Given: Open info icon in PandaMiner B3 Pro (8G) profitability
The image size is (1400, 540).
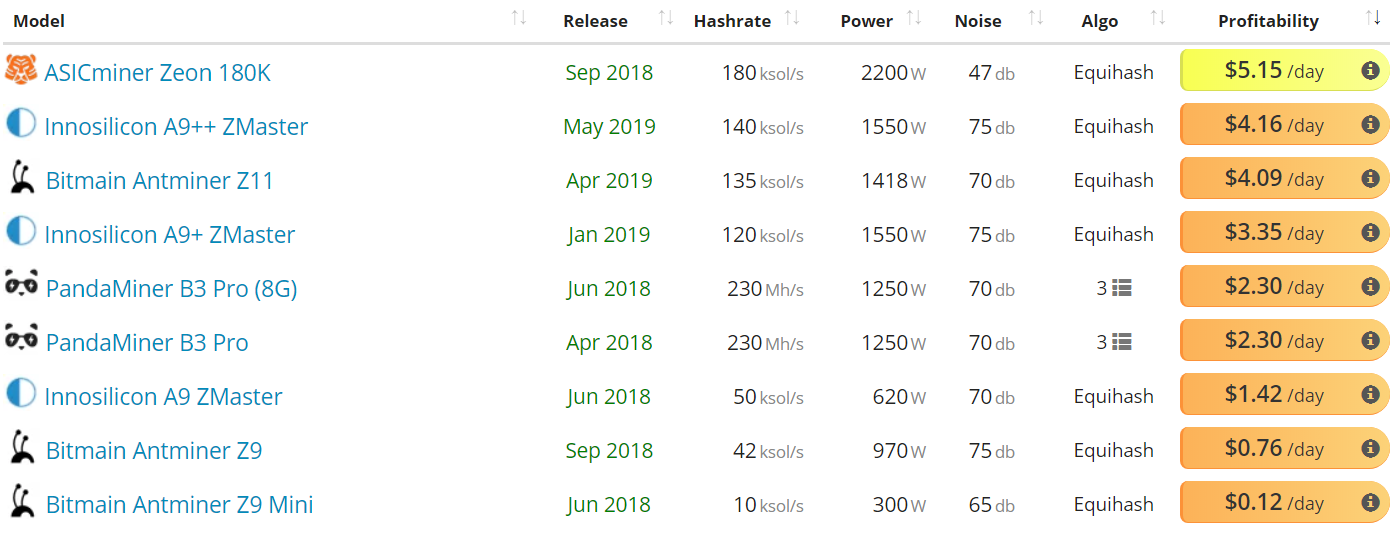Looking at the screenshot, I should click(1371, 287).
